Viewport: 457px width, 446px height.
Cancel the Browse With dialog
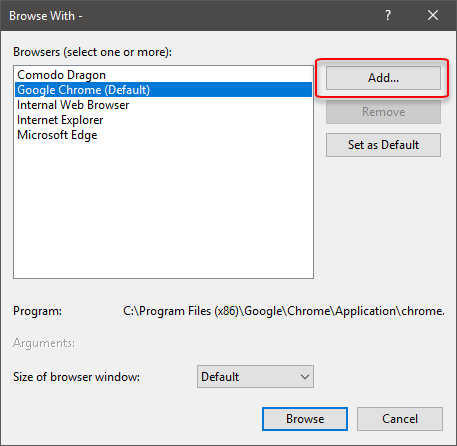point(400,419)
